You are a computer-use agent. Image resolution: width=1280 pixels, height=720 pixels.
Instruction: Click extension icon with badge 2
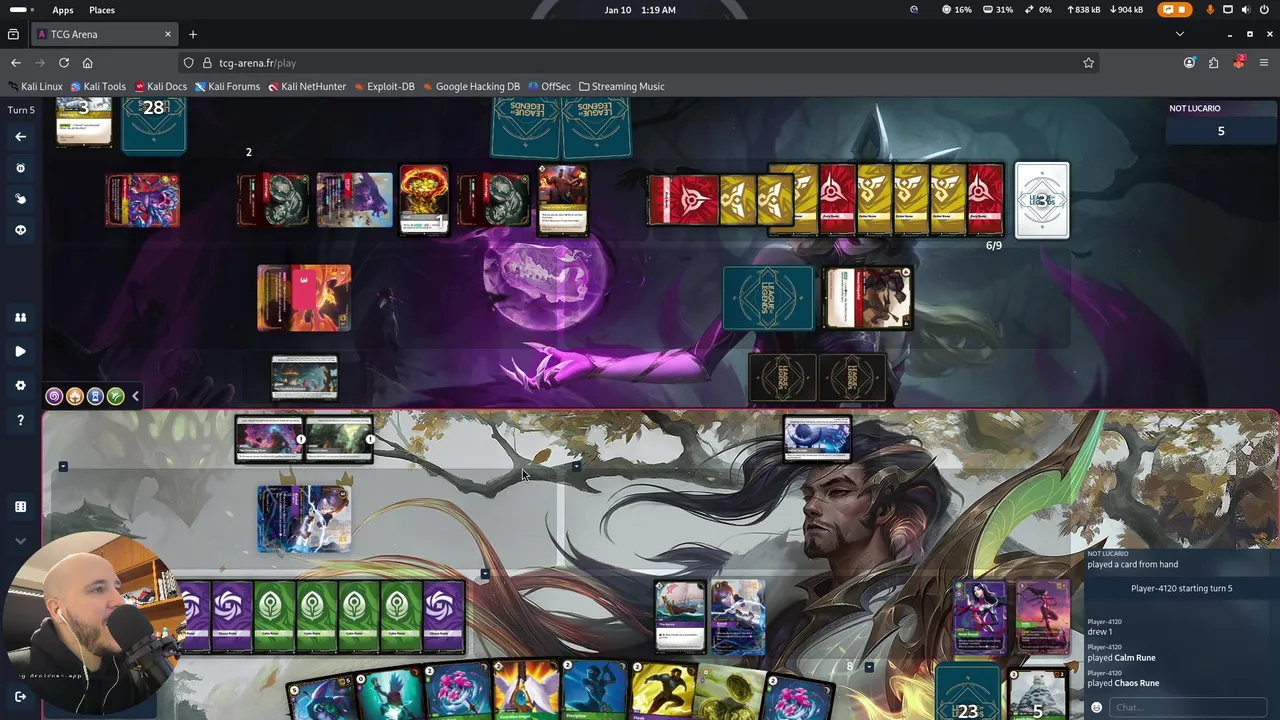1239,62
